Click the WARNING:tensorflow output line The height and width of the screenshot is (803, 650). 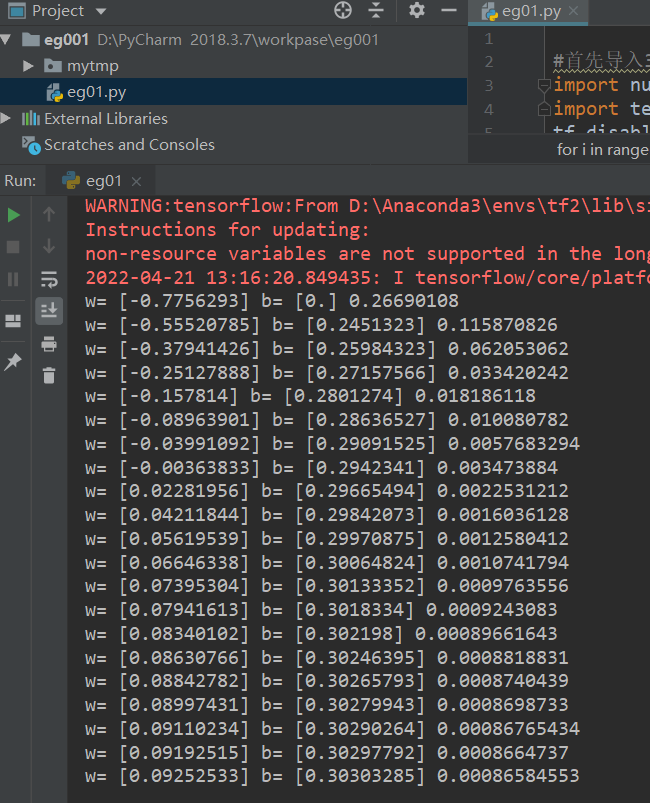click(367, 206)
